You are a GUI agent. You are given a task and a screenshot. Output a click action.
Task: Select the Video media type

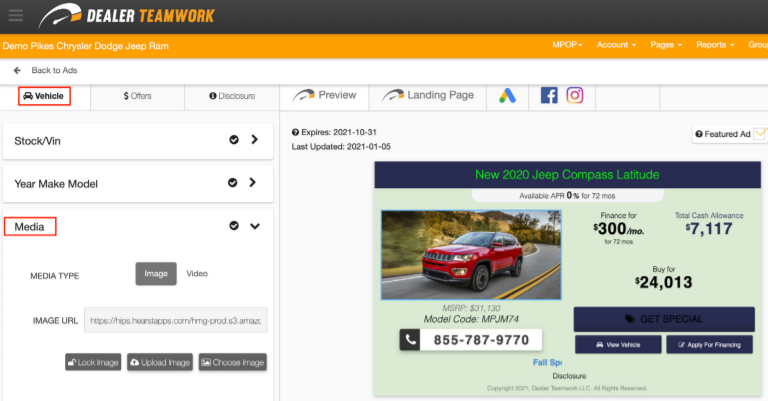(197, 274)
